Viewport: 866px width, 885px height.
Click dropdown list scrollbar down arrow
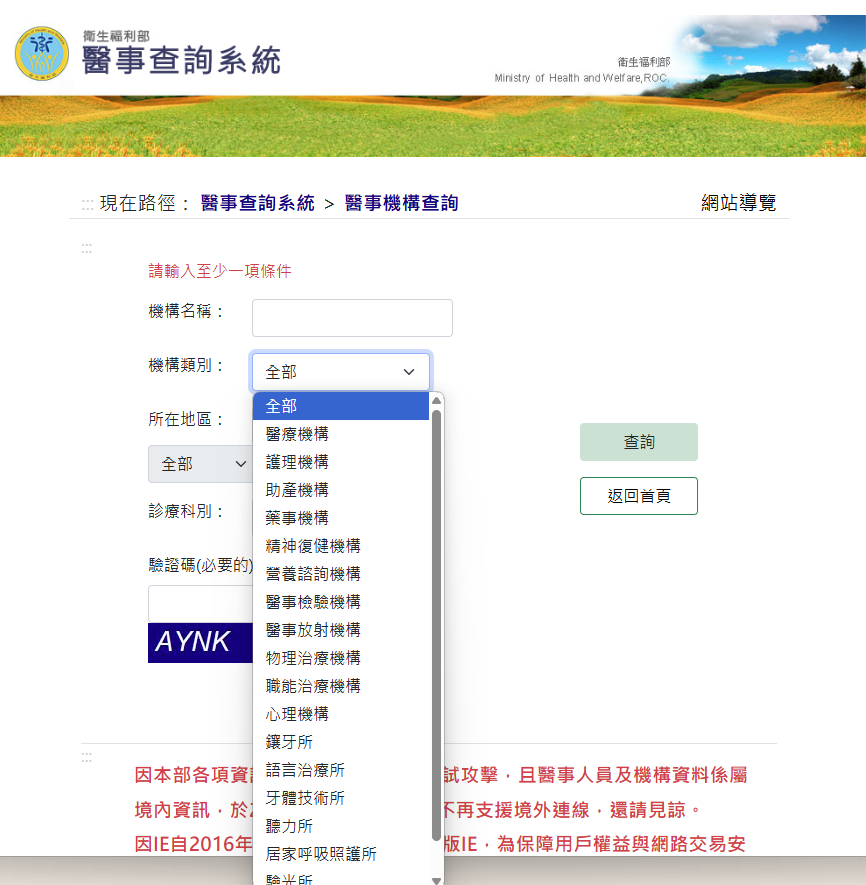pyautogui.click(x=436, y=880)
